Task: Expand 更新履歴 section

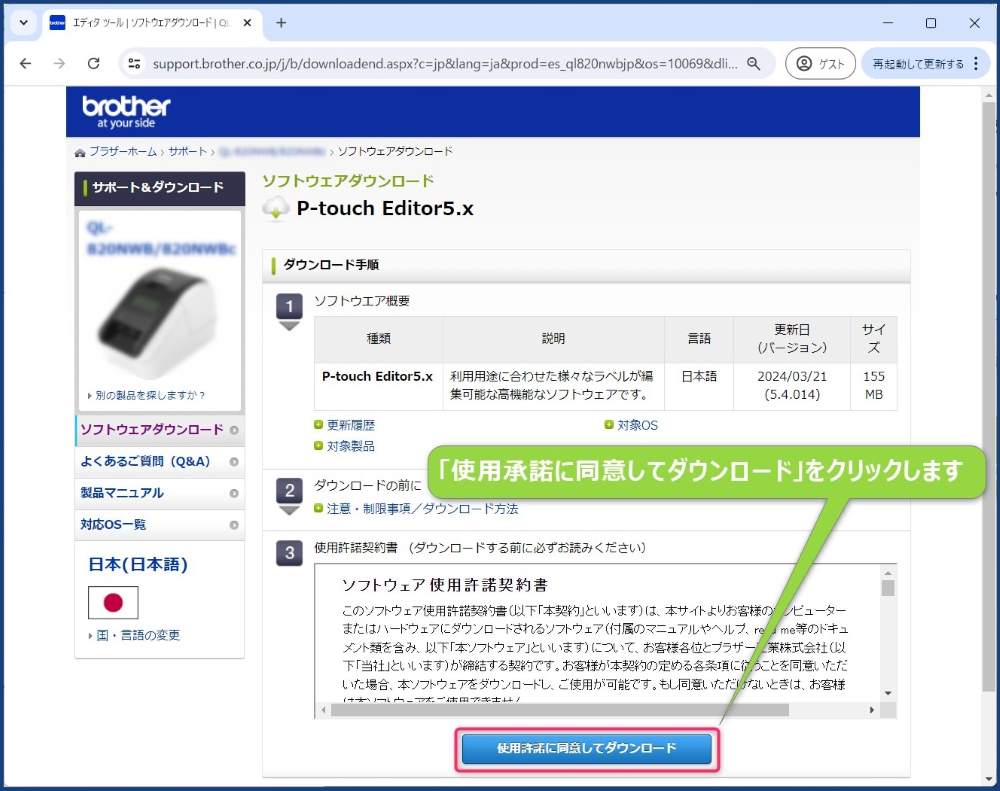Action: coord(350,425)
